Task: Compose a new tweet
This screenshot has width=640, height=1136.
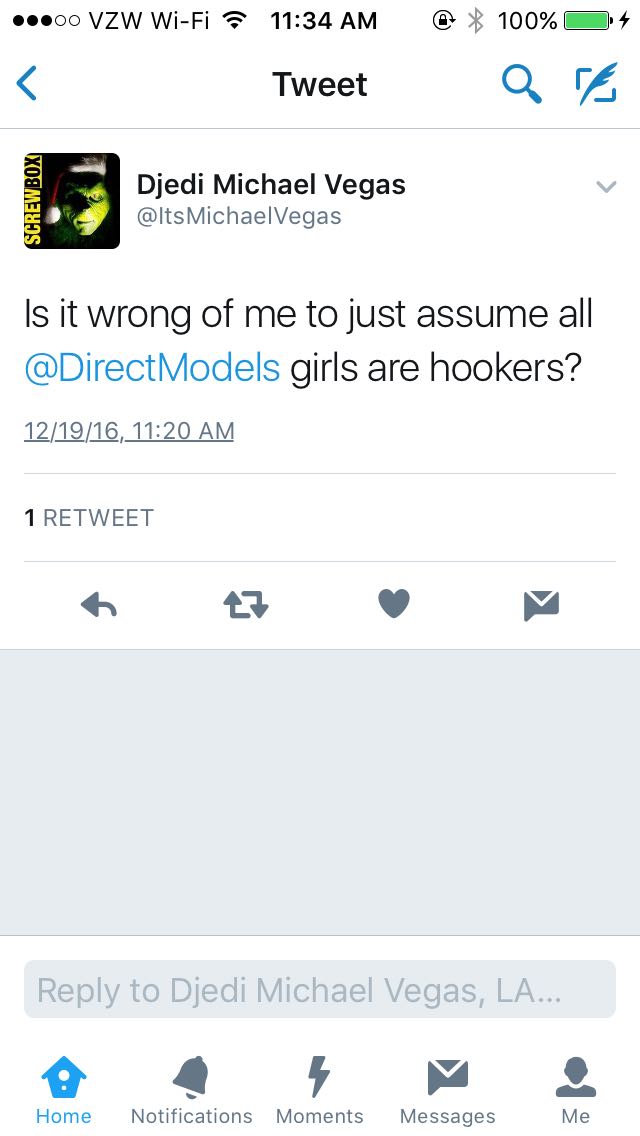Action: point(595,85)
